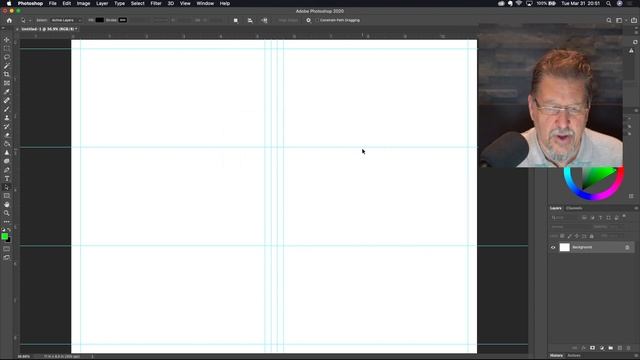
Task: Toggle Quick Mask mode
Action: point(7,249)
